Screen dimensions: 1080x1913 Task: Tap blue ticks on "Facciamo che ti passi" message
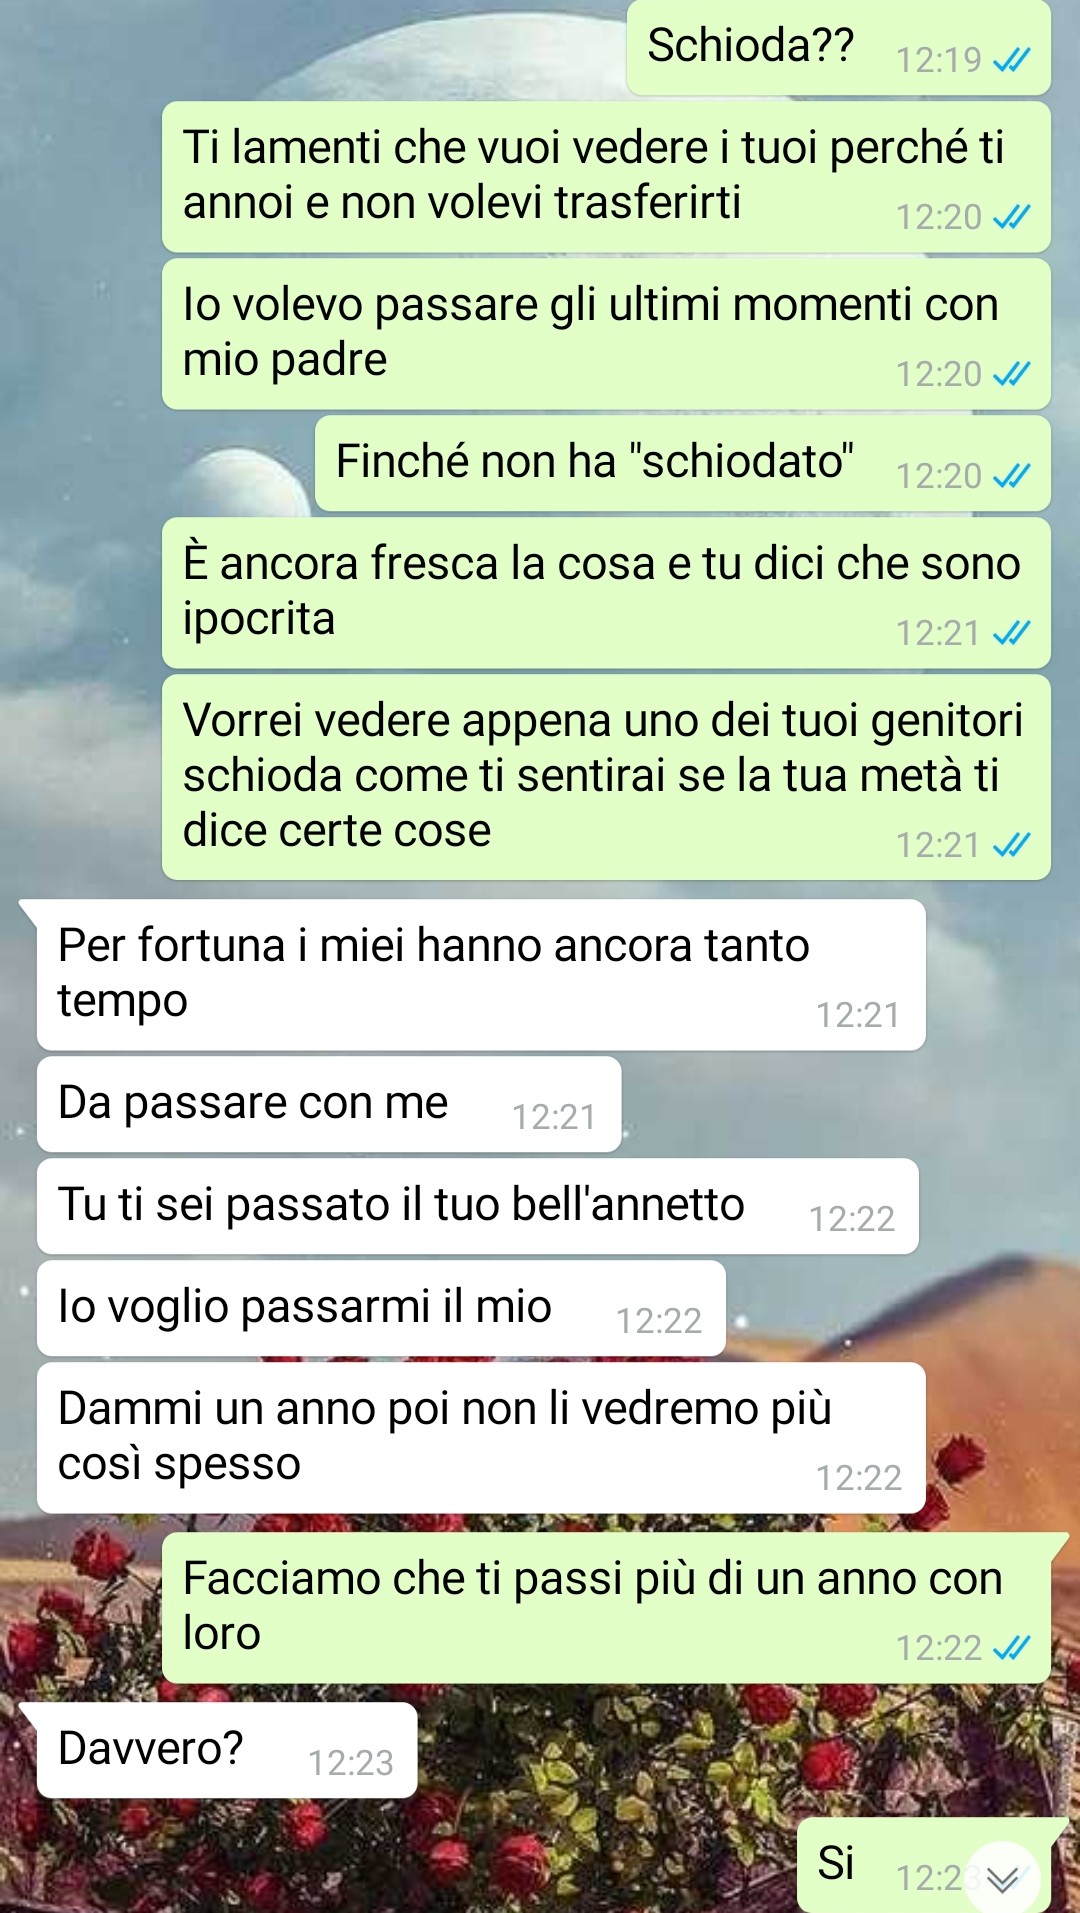coord(1011,1648)
